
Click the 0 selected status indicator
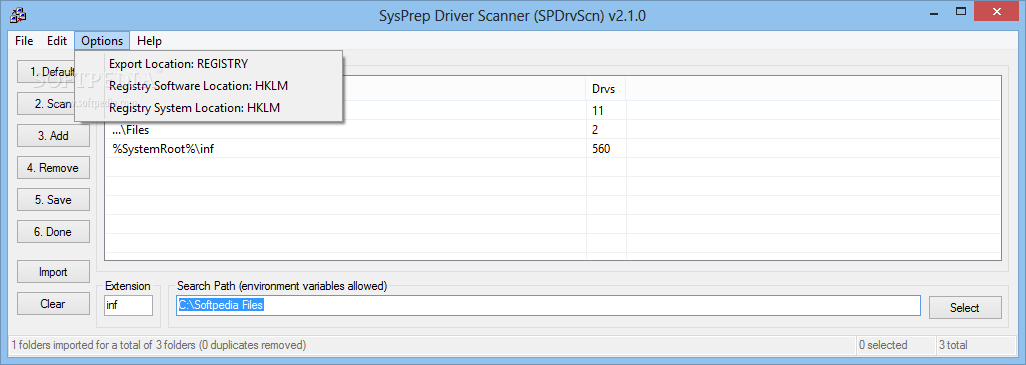point(883,345)
